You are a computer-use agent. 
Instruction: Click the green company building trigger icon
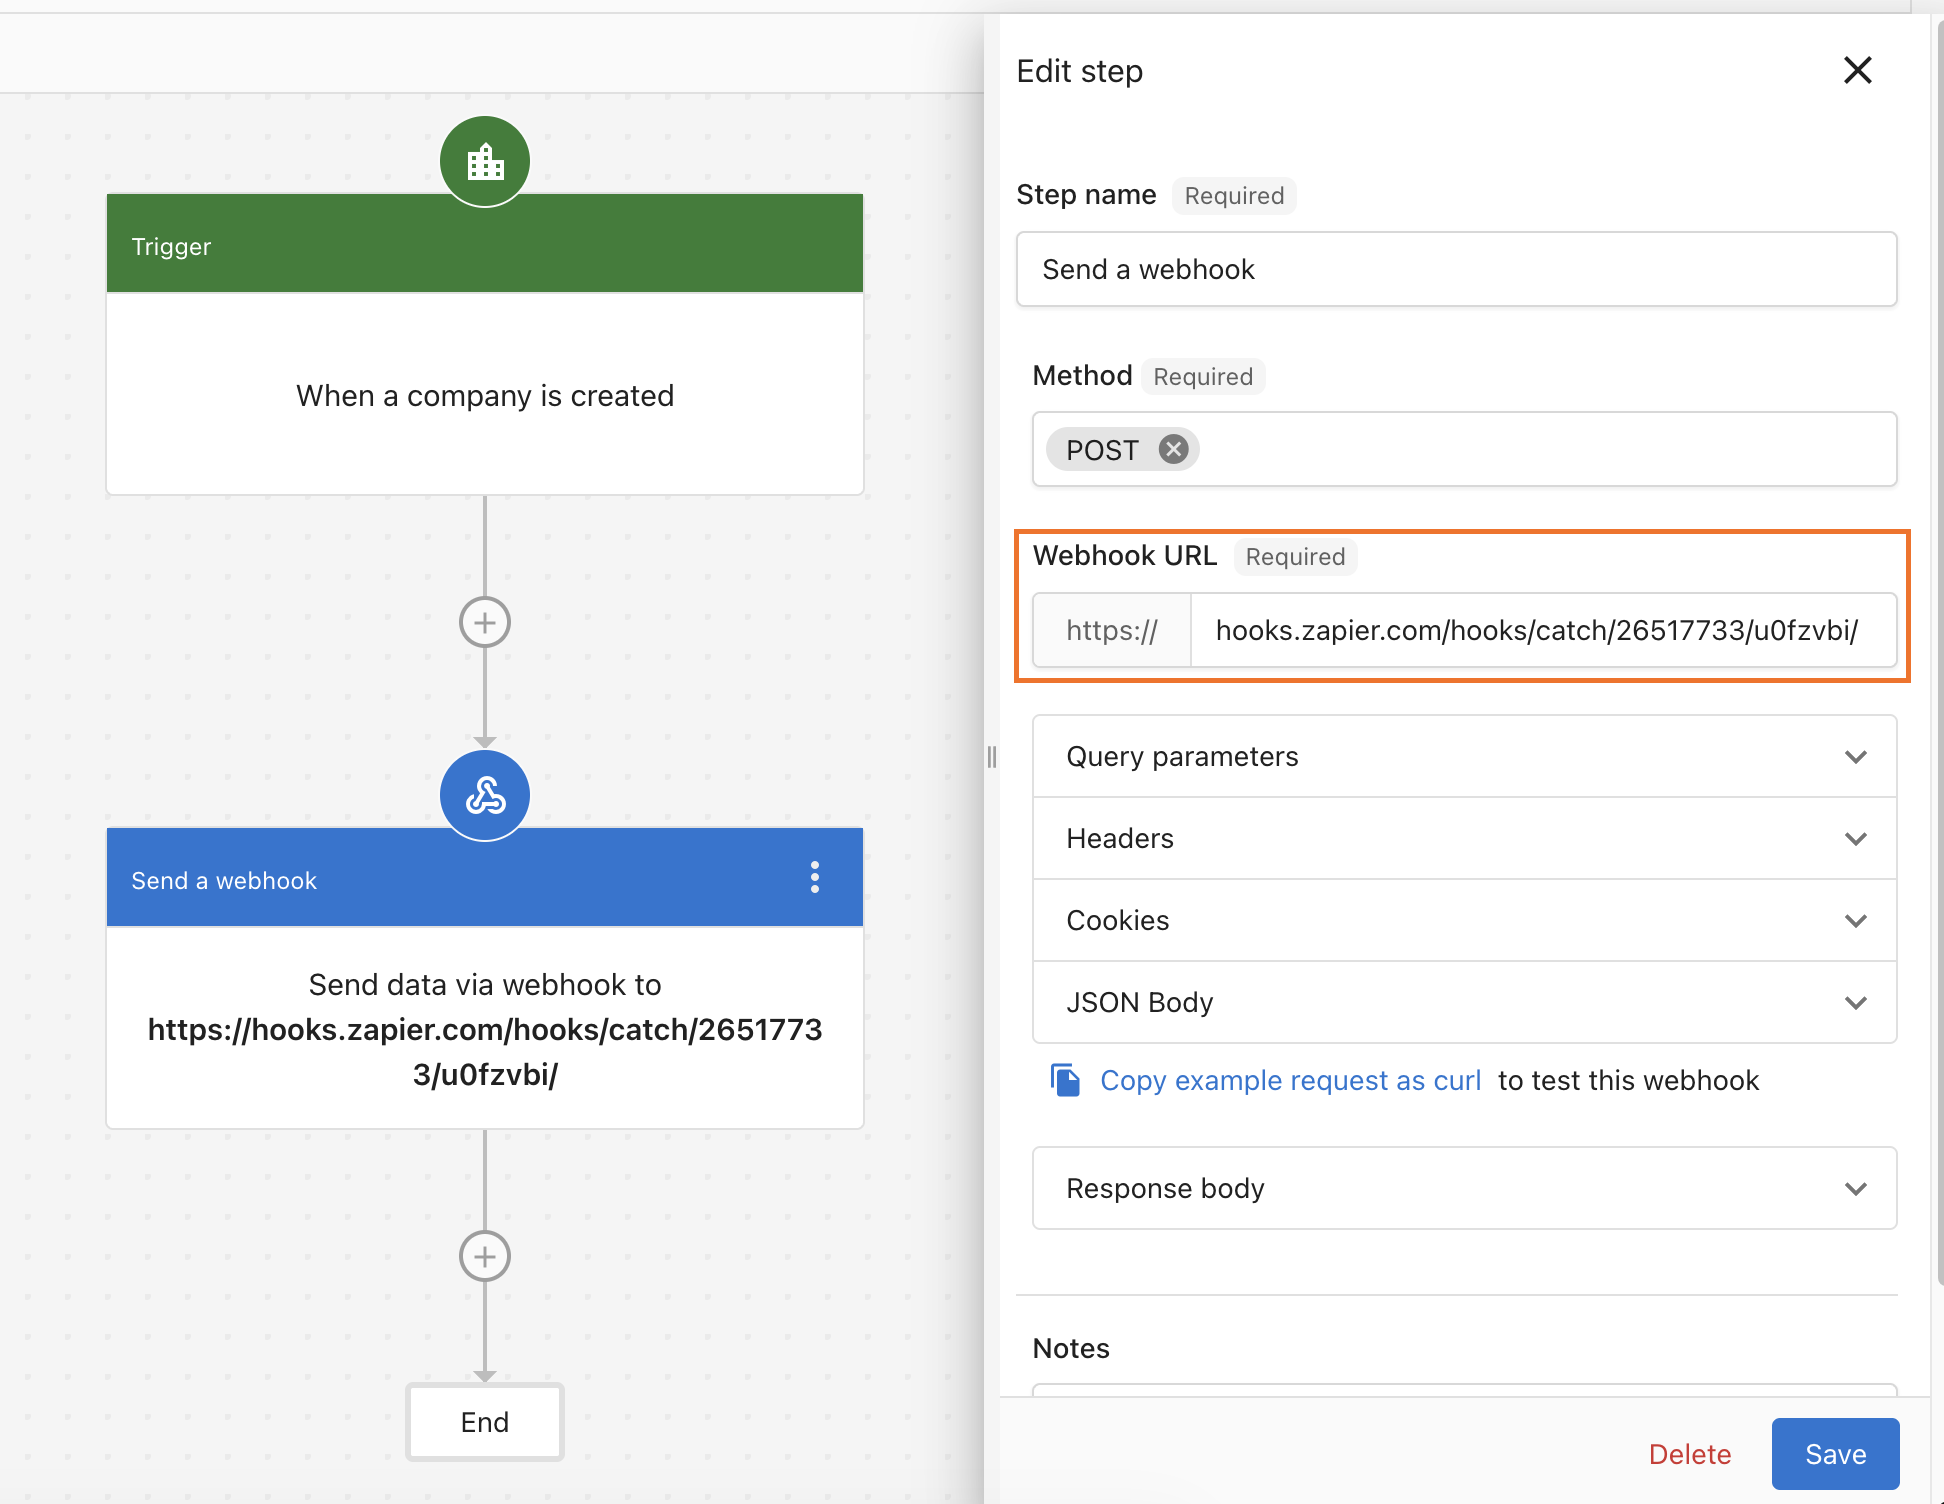[485, 162]
